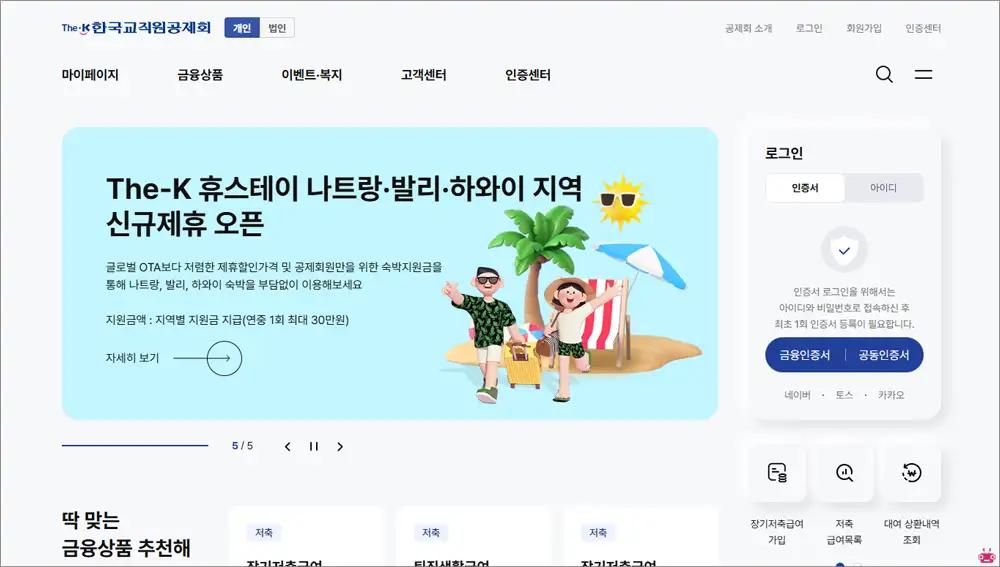Select the 개인 toggle
1000x567 pixels.
point(242,27)
